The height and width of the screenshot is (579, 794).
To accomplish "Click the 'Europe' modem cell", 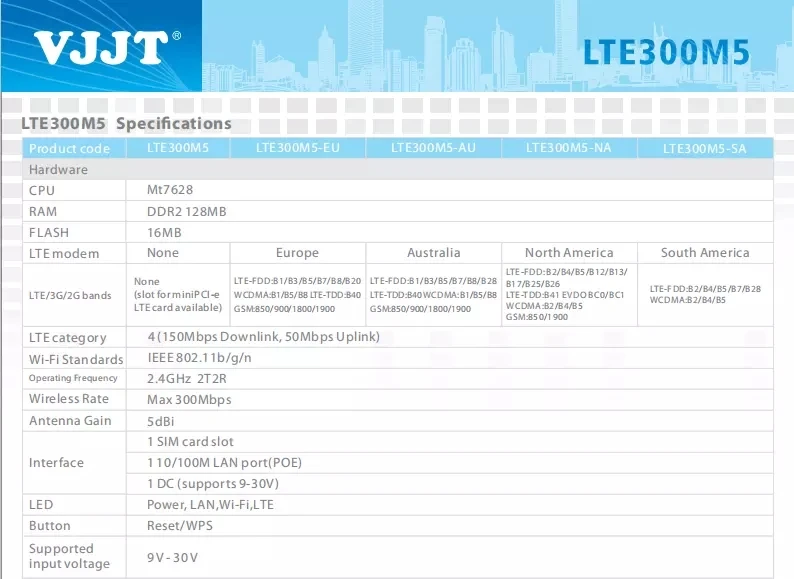I will tap(297, 253).
